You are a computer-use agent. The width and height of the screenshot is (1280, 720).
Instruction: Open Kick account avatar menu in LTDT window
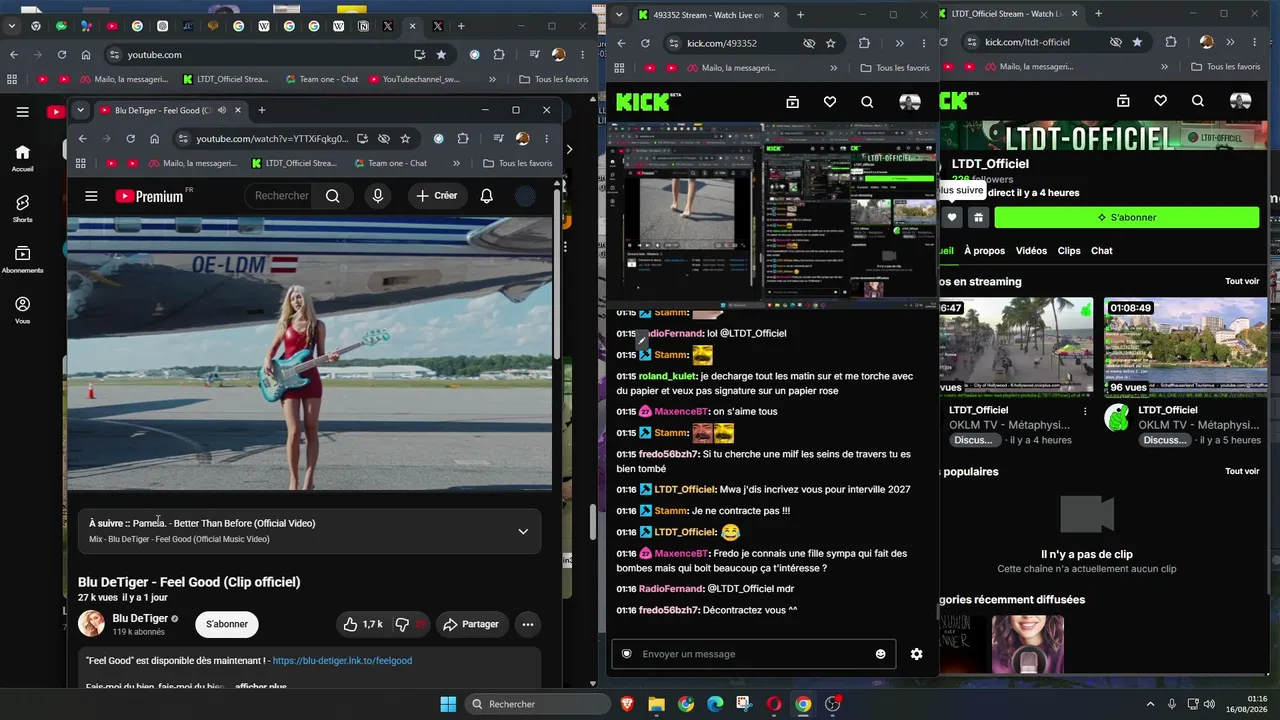click(1240, 101)
